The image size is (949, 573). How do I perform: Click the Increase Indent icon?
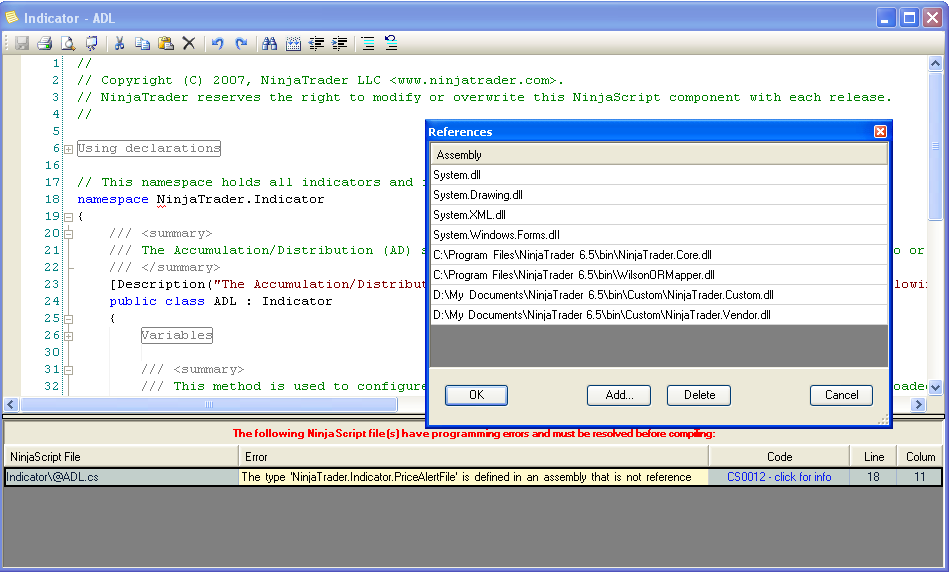pos(340,43)
